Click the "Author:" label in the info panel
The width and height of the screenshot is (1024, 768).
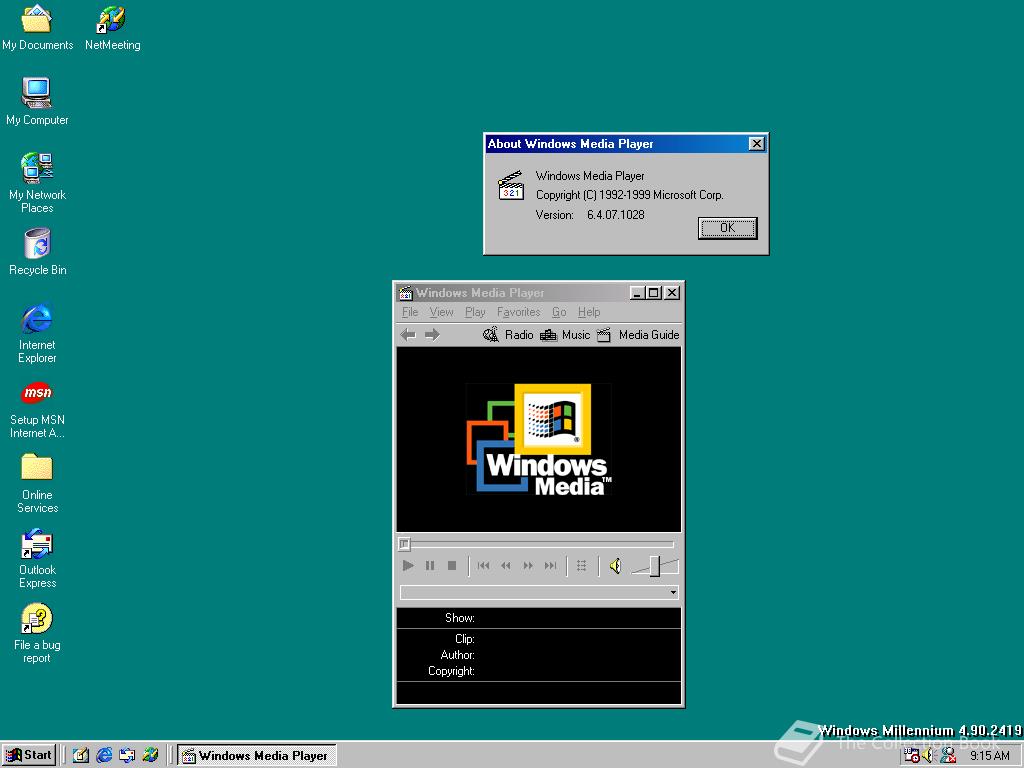(457, 654)
